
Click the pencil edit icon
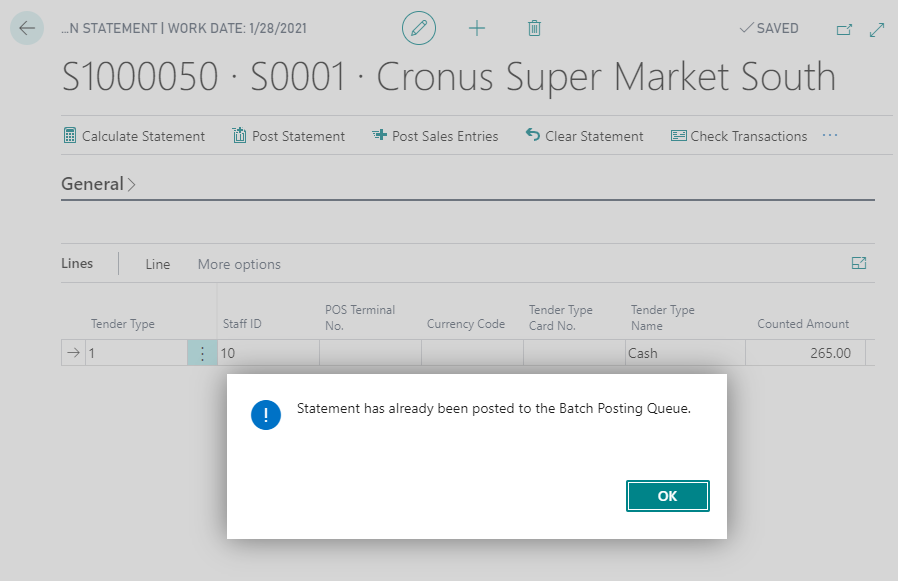pos(419,28)
